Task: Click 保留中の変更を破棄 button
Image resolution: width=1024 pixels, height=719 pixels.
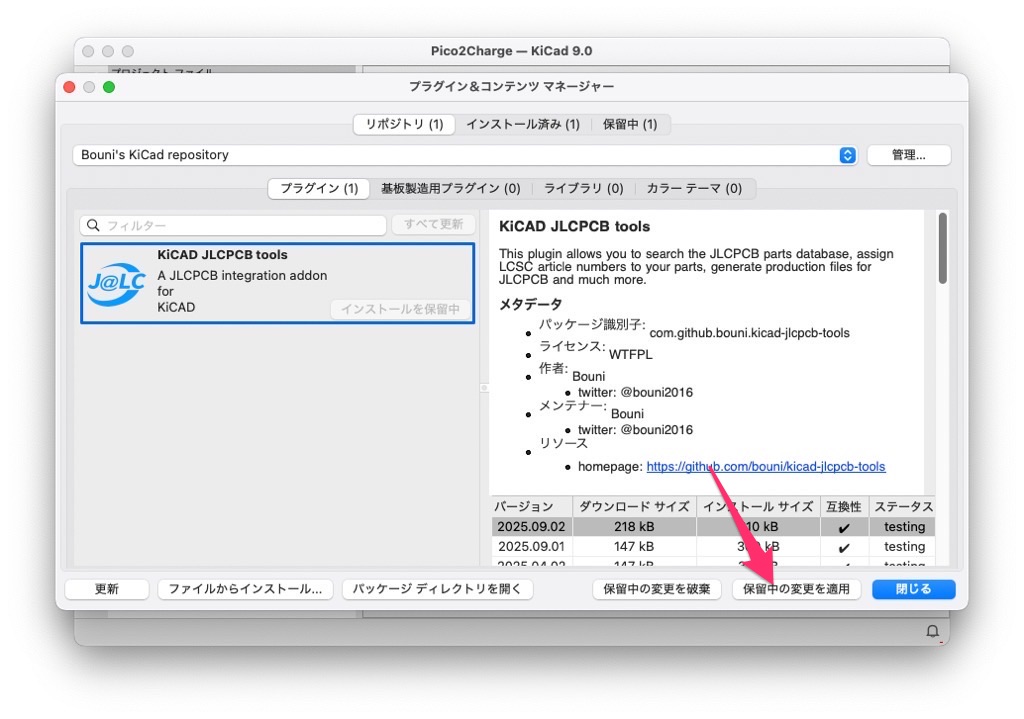Action: point(657,589)
